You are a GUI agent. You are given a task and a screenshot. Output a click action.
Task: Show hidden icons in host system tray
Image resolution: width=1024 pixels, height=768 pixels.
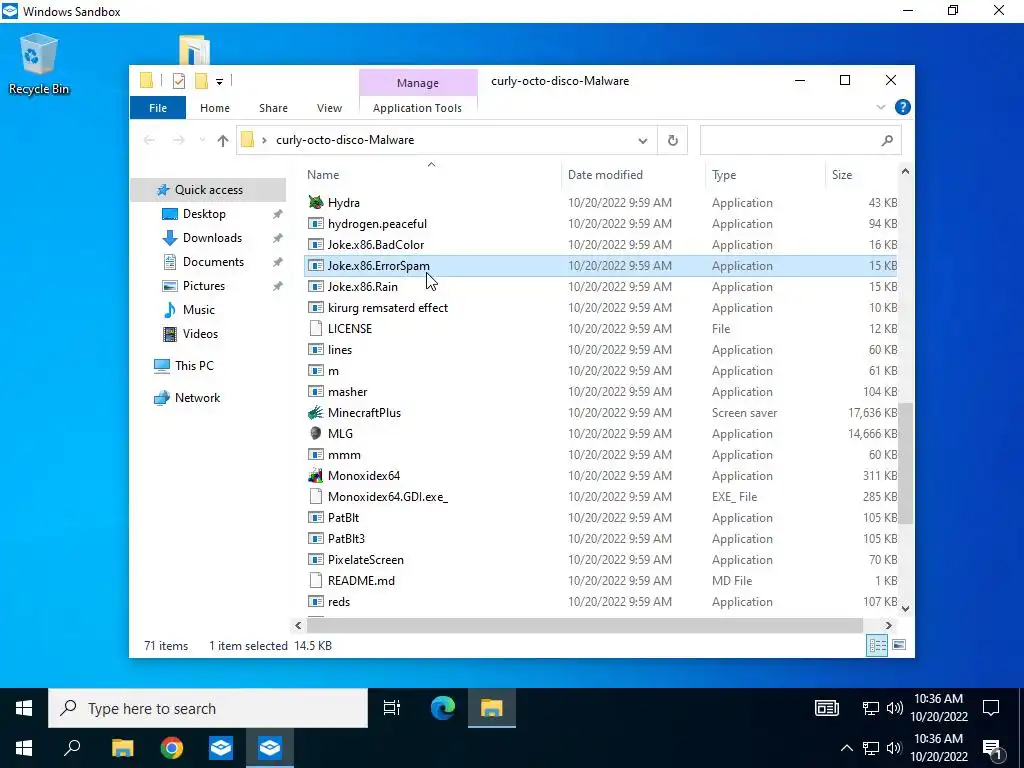tap(846, 748)
